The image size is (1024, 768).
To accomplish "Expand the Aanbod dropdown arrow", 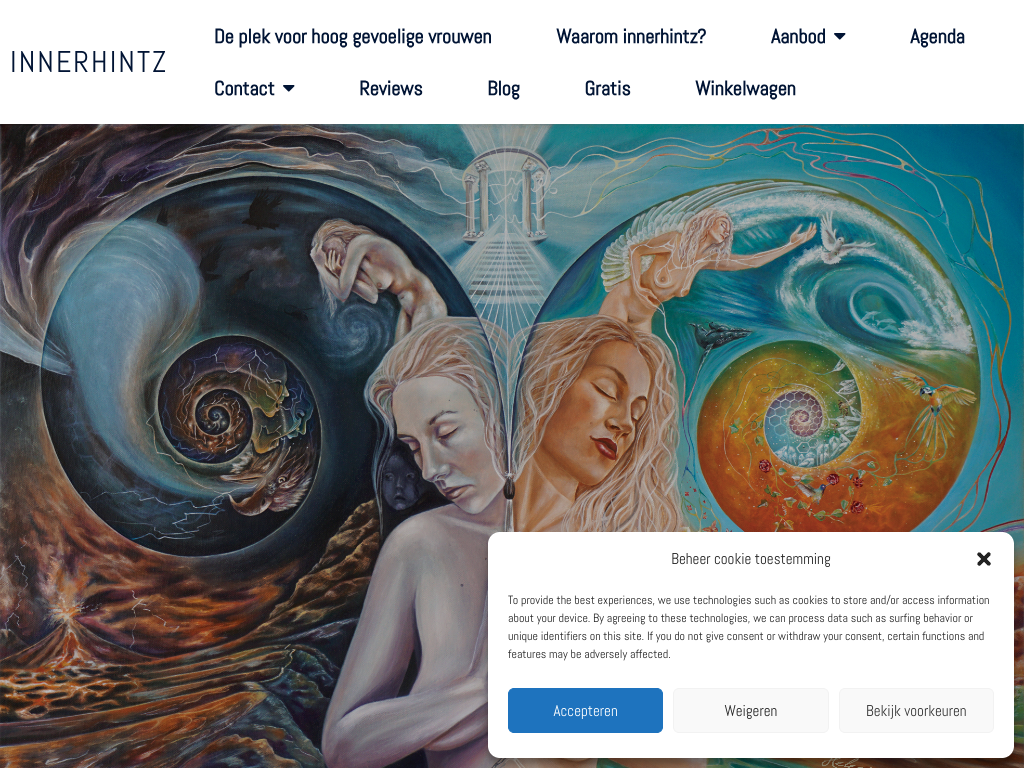I will (x=840, y=37).
